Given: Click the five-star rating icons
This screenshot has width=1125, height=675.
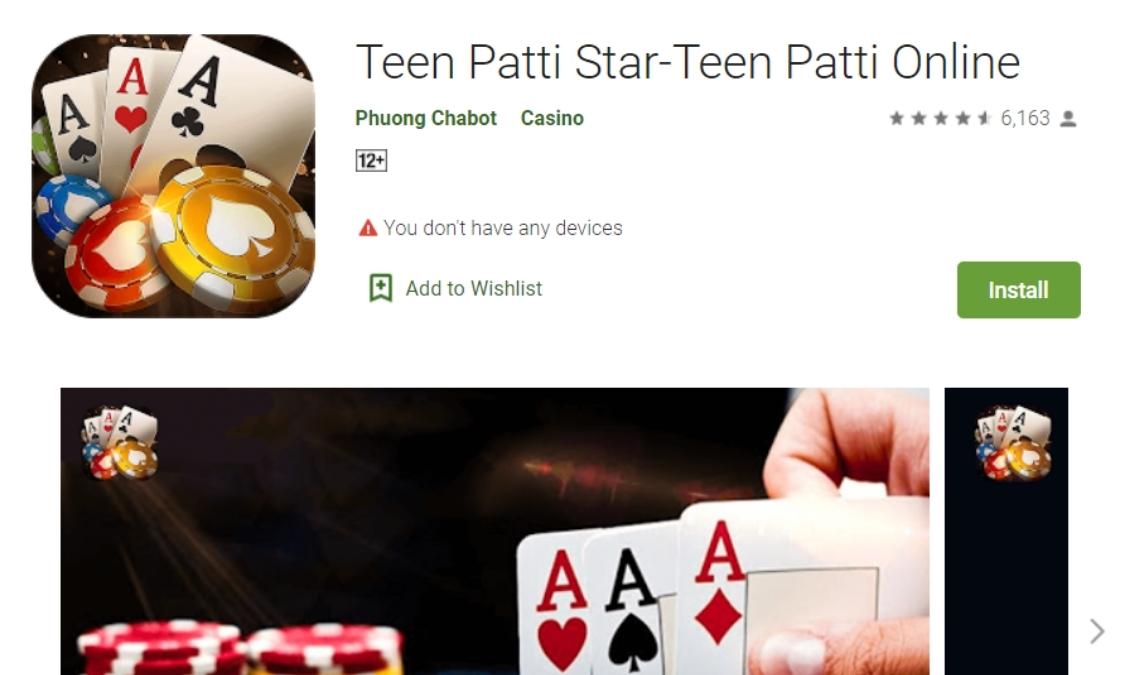Looking at the screenshot, I should click(941, 118).
